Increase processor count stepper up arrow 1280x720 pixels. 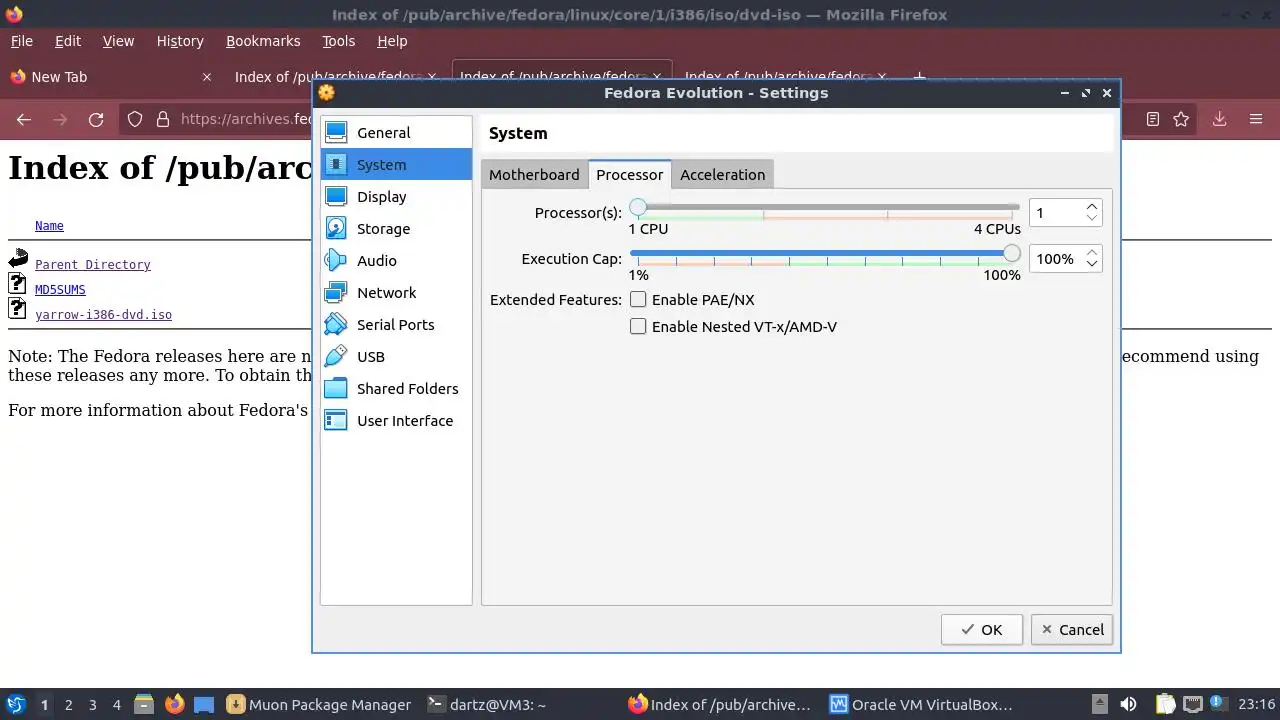point(1092,206)
